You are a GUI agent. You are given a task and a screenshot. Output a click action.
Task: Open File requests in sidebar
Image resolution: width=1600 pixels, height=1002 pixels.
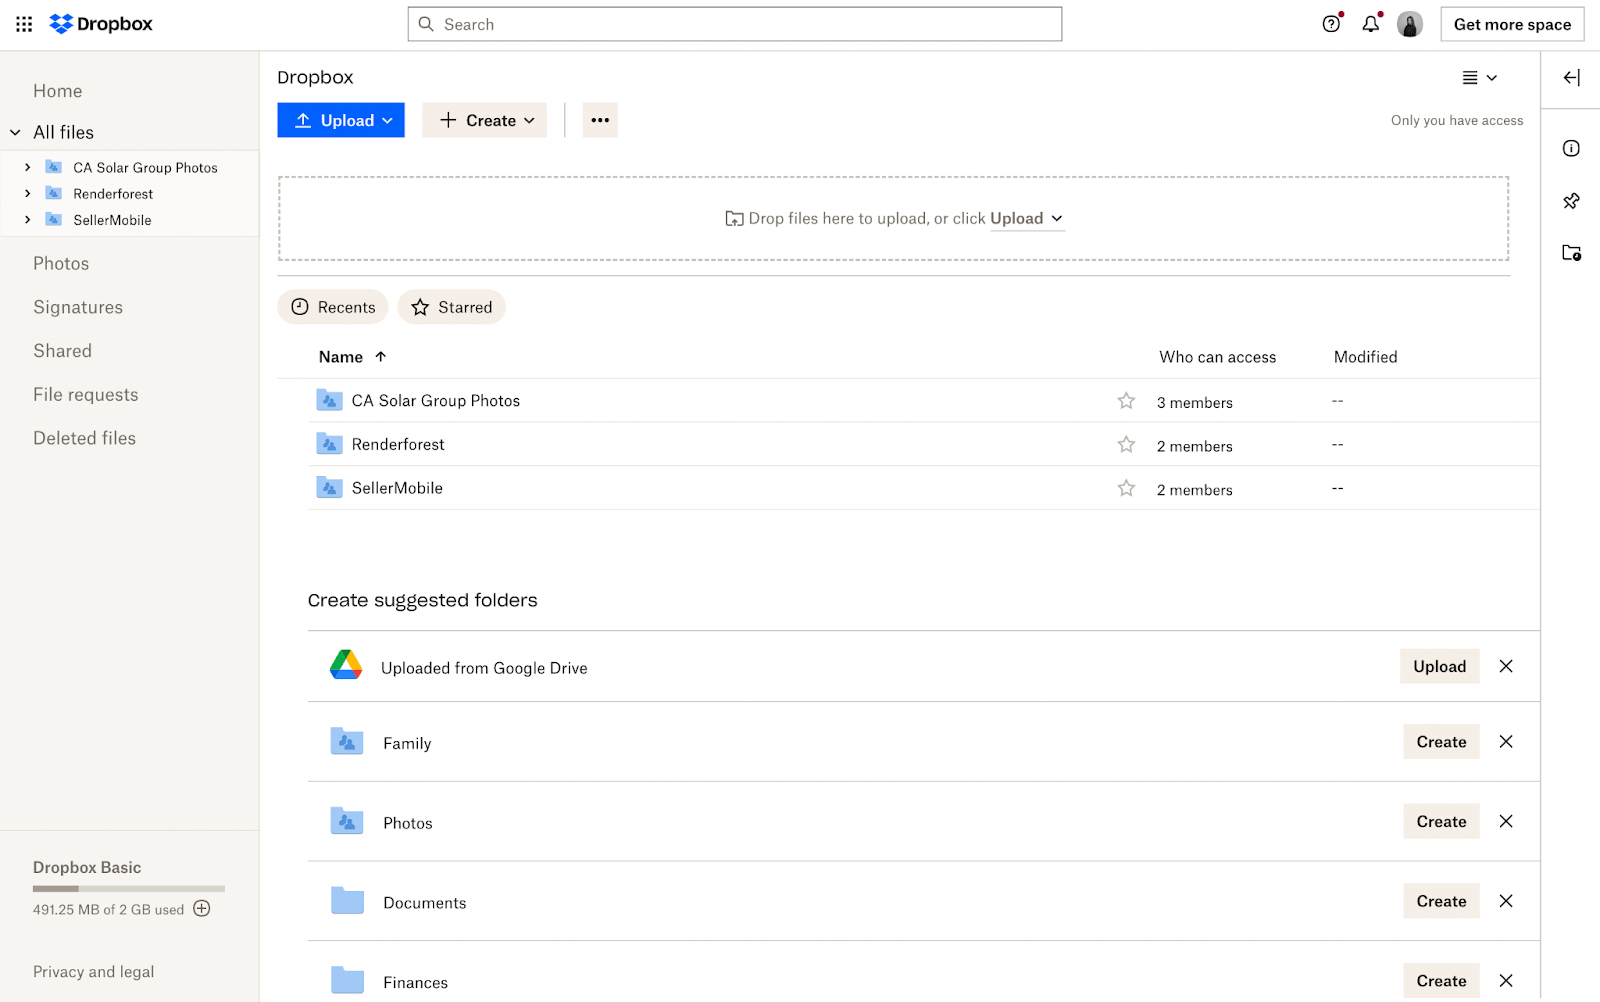[86, 394]
